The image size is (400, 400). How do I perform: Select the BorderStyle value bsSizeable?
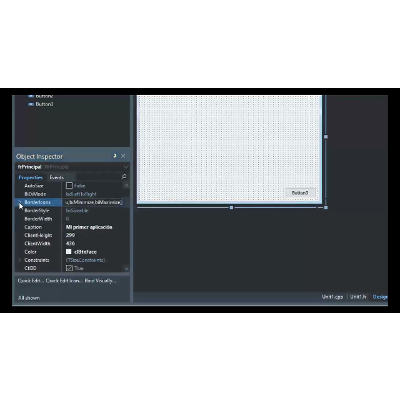[x=77, y=211]
